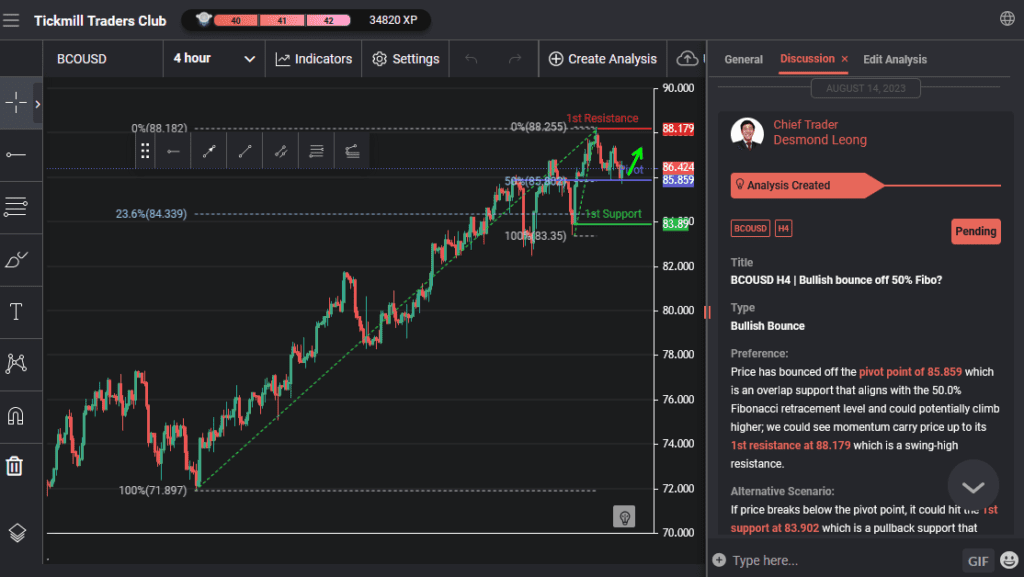Click the 100%(71.897) Fibonacci label
This screenshot has height=577, width=1024.
(x=153, y=490)
